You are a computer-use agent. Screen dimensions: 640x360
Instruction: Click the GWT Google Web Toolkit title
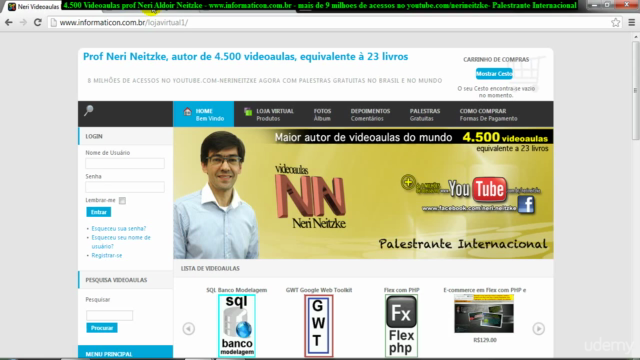coord(319,290)
